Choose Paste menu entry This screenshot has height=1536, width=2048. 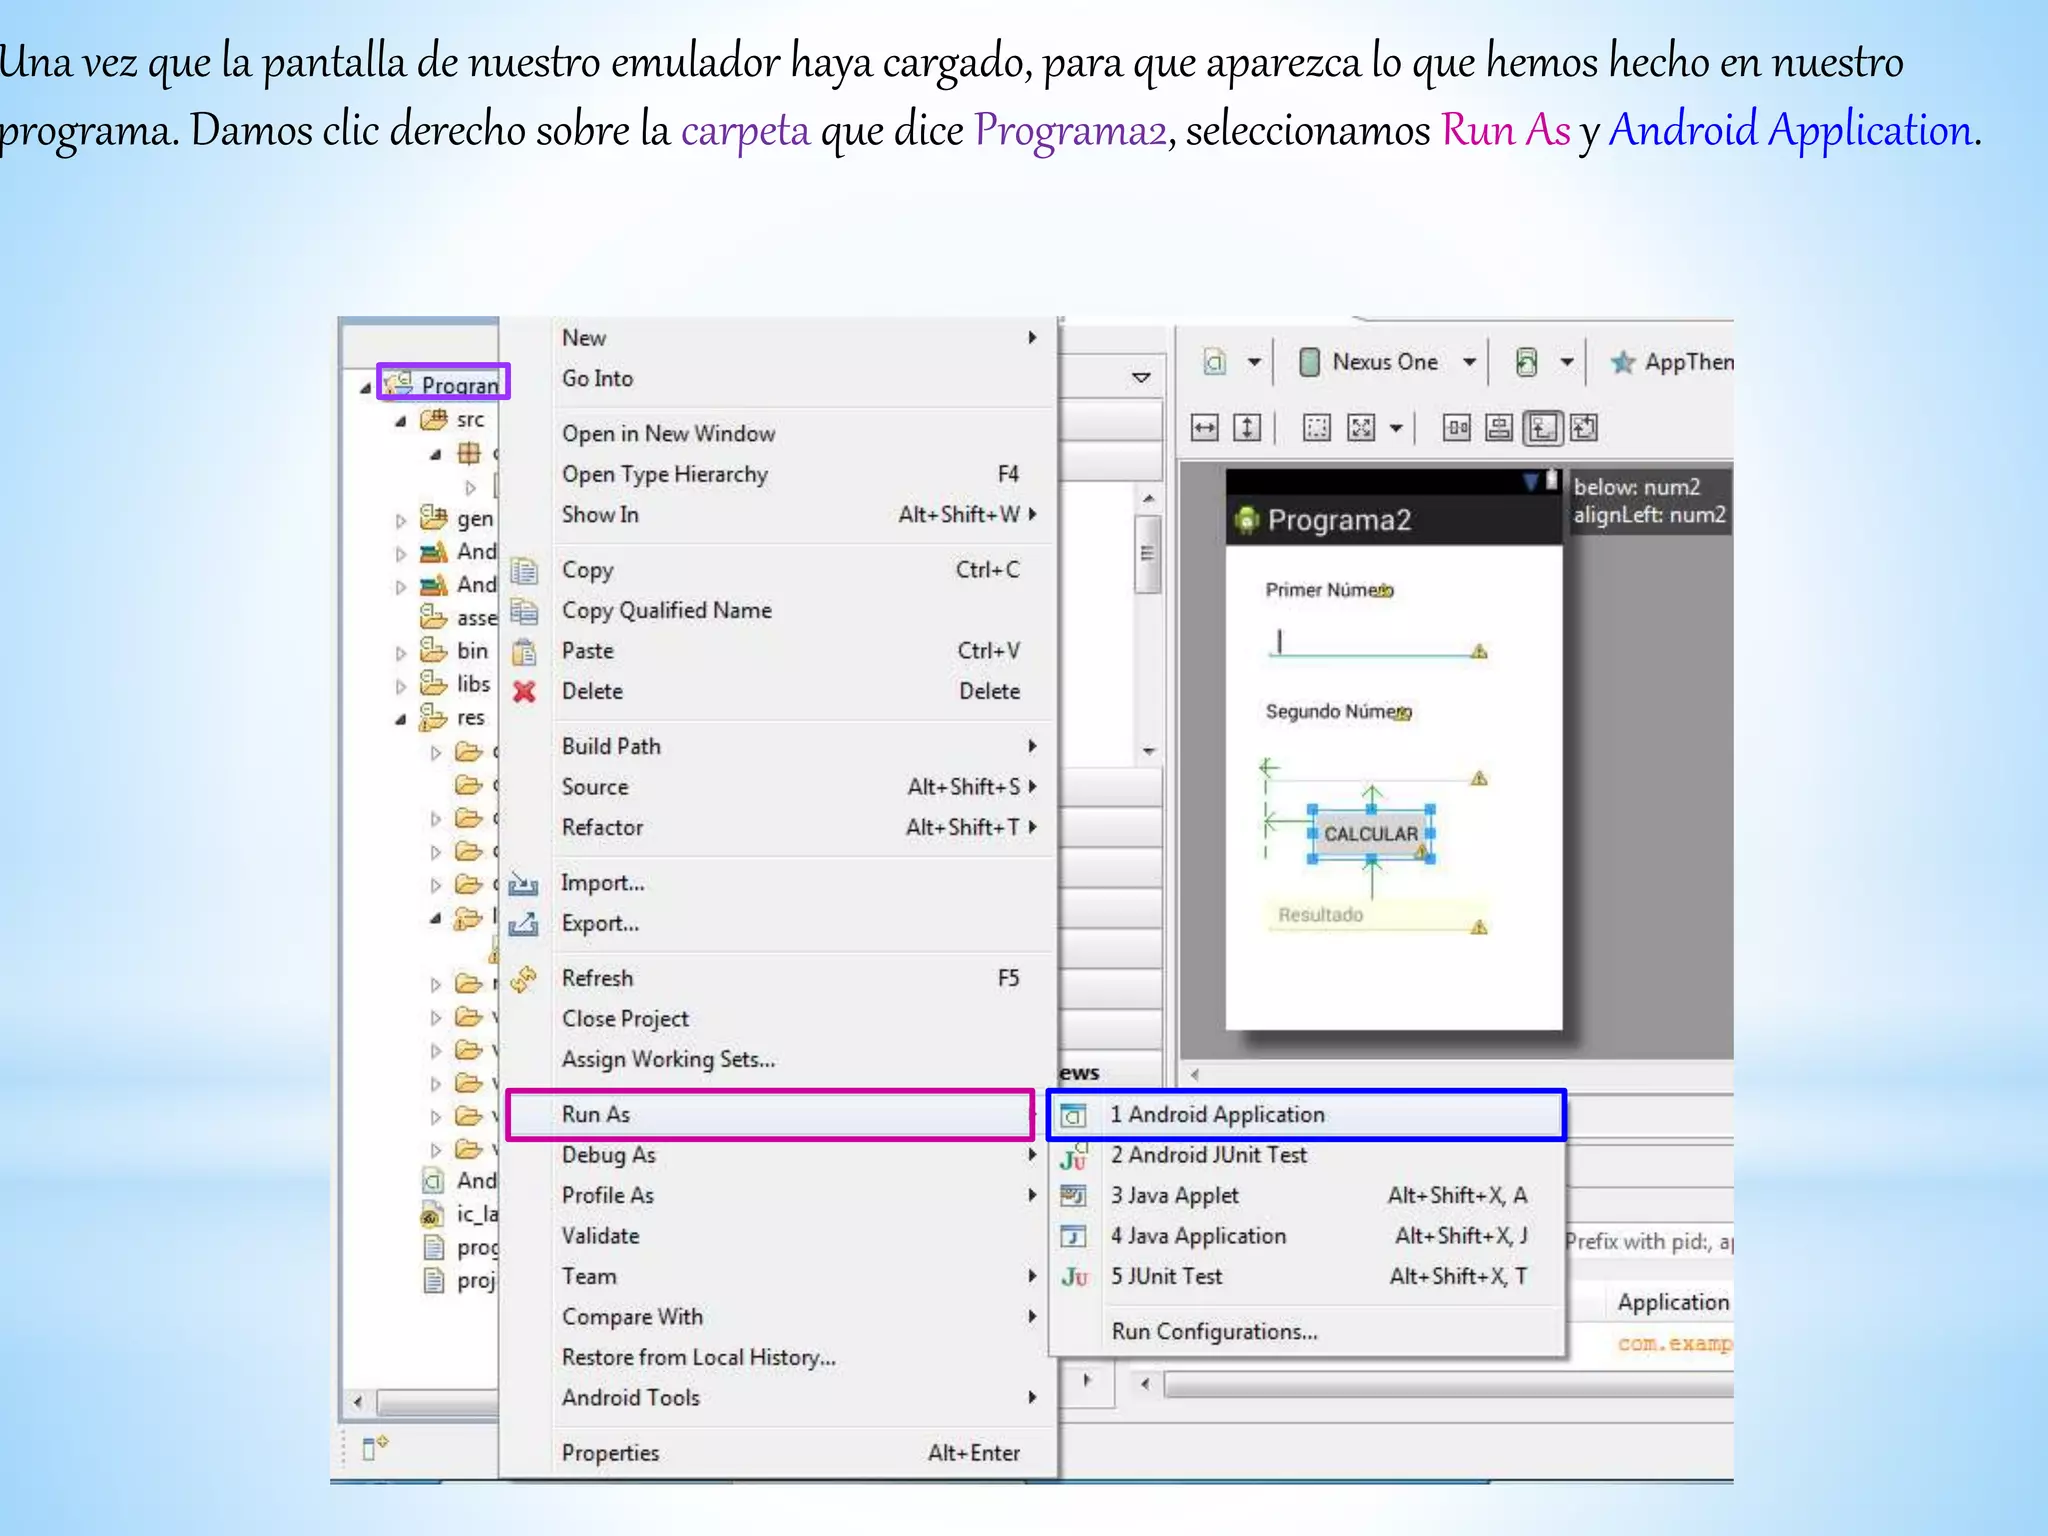pyautogui.click(x=778, y=651)
